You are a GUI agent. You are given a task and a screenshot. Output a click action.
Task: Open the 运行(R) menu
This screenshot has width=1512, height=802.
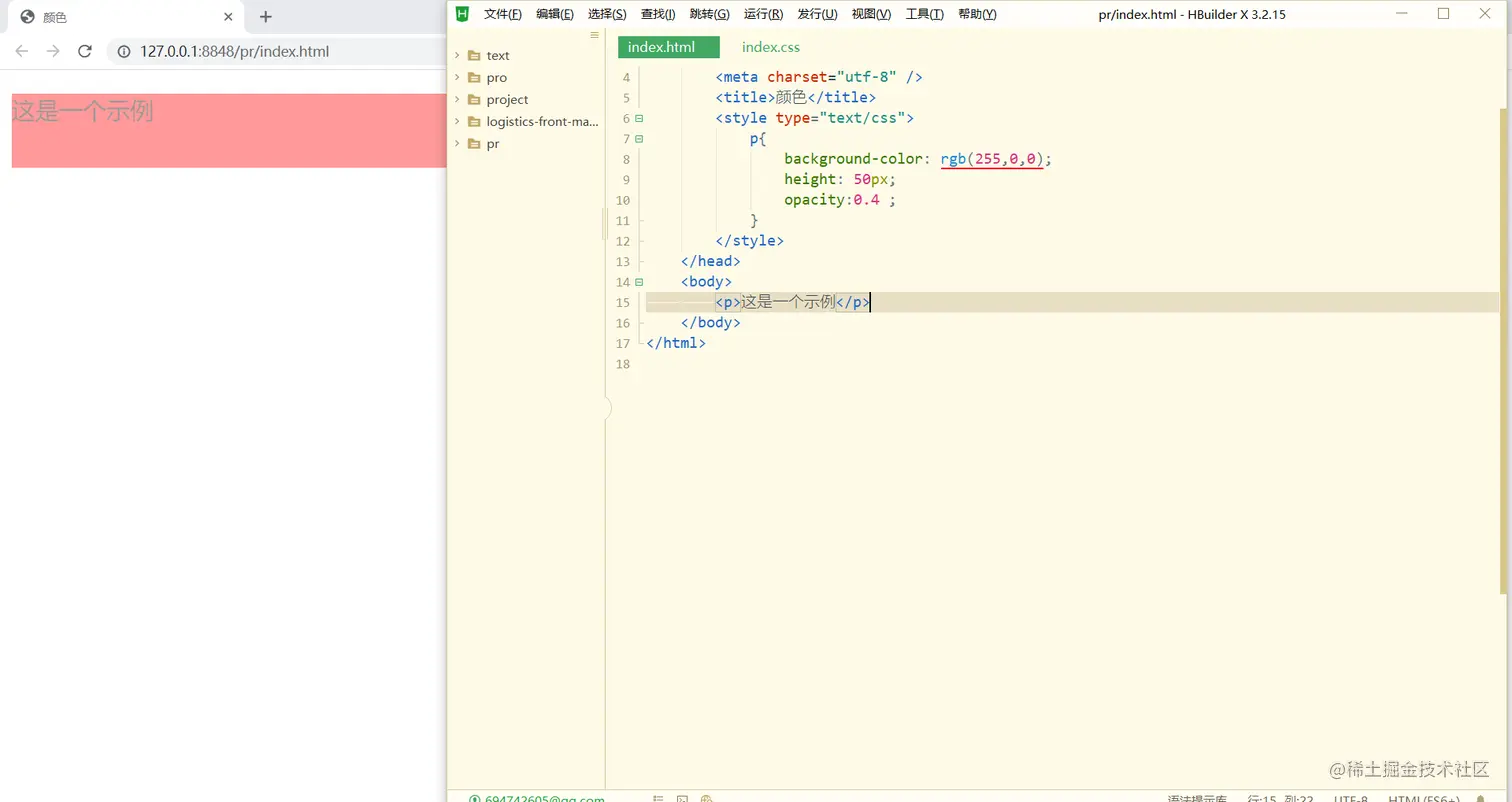[763, 14]
